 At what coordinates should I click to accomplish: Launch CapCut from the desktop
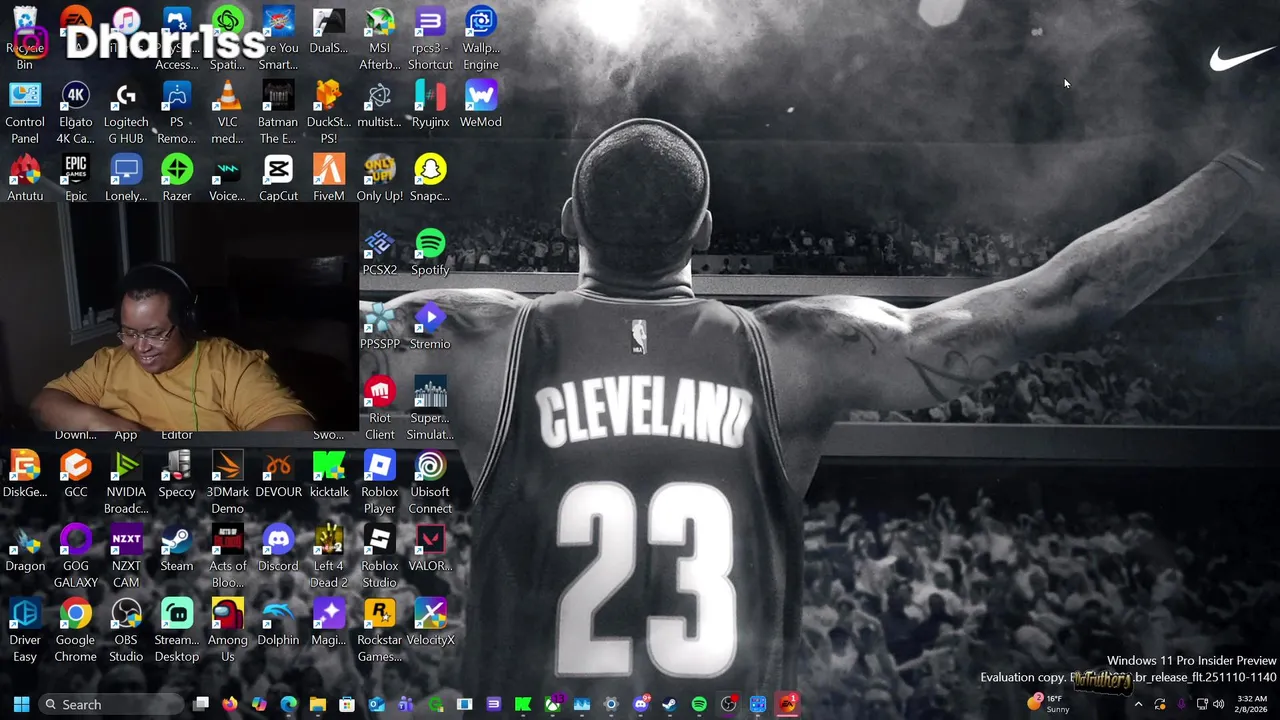click(x=278, y=178)
